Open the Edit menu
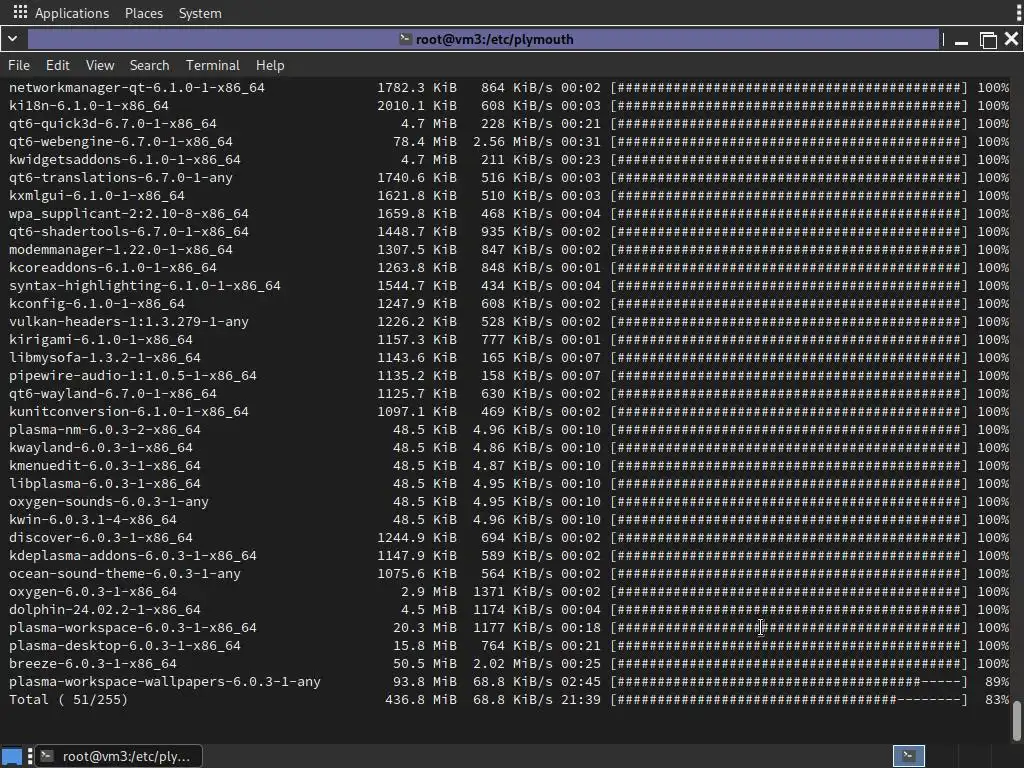 [57, 65]
